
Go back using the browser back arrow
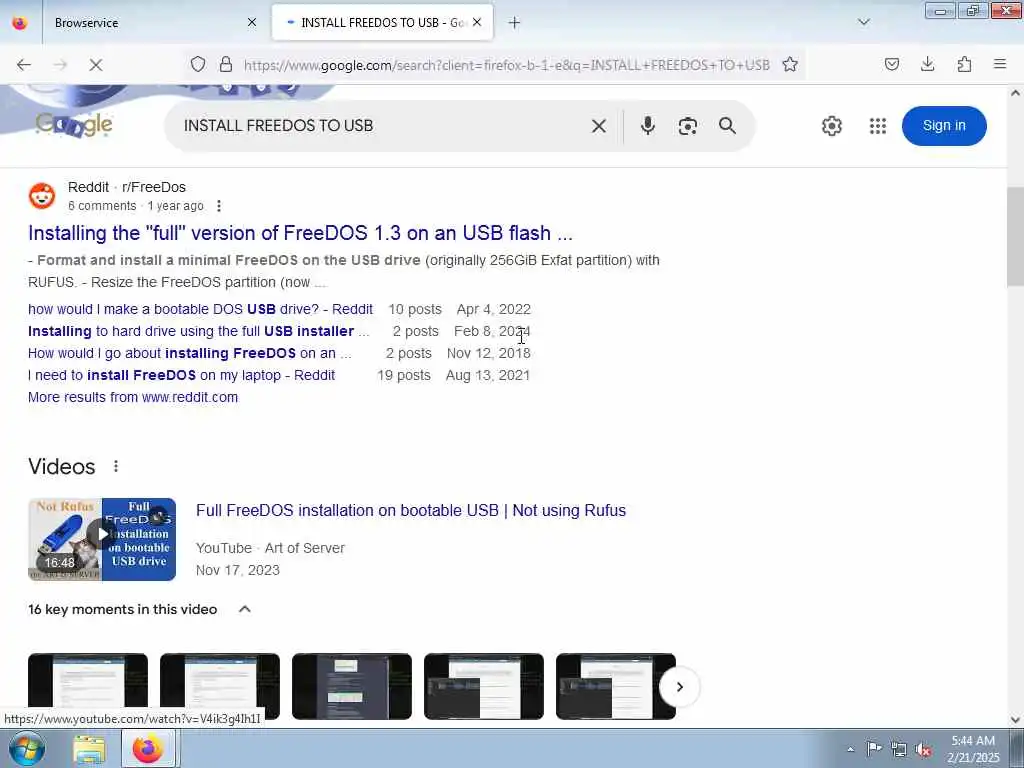(24, 65)
